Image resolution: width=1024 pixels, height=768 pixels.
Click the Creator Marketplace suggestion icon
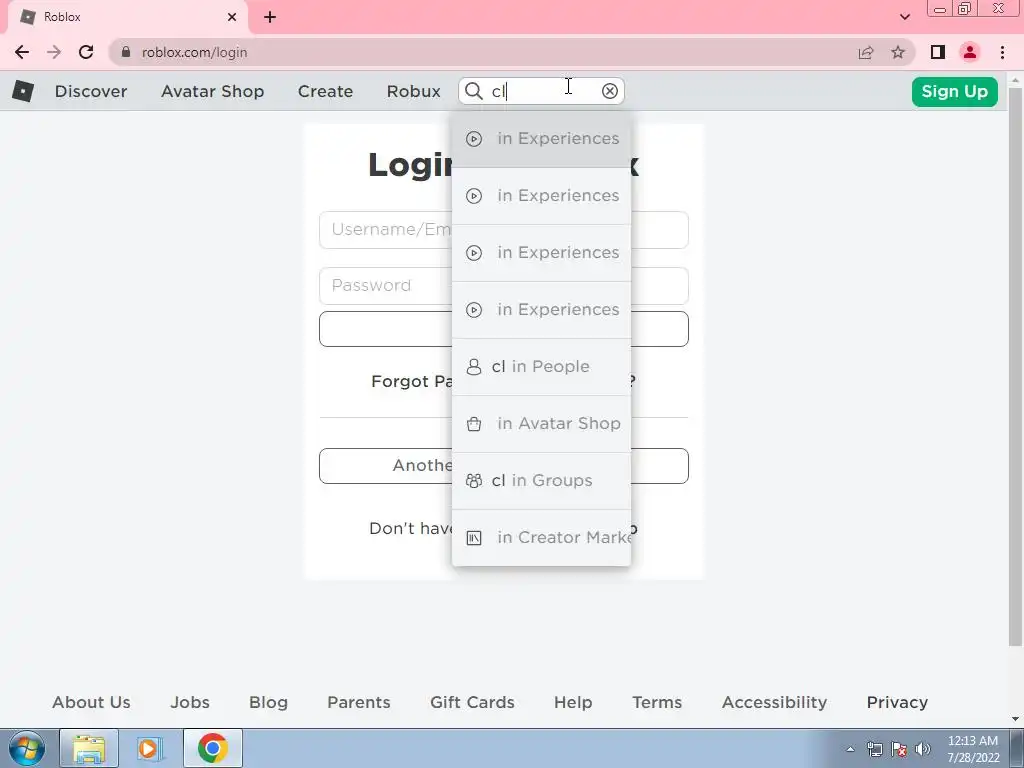tap(473, 537)
